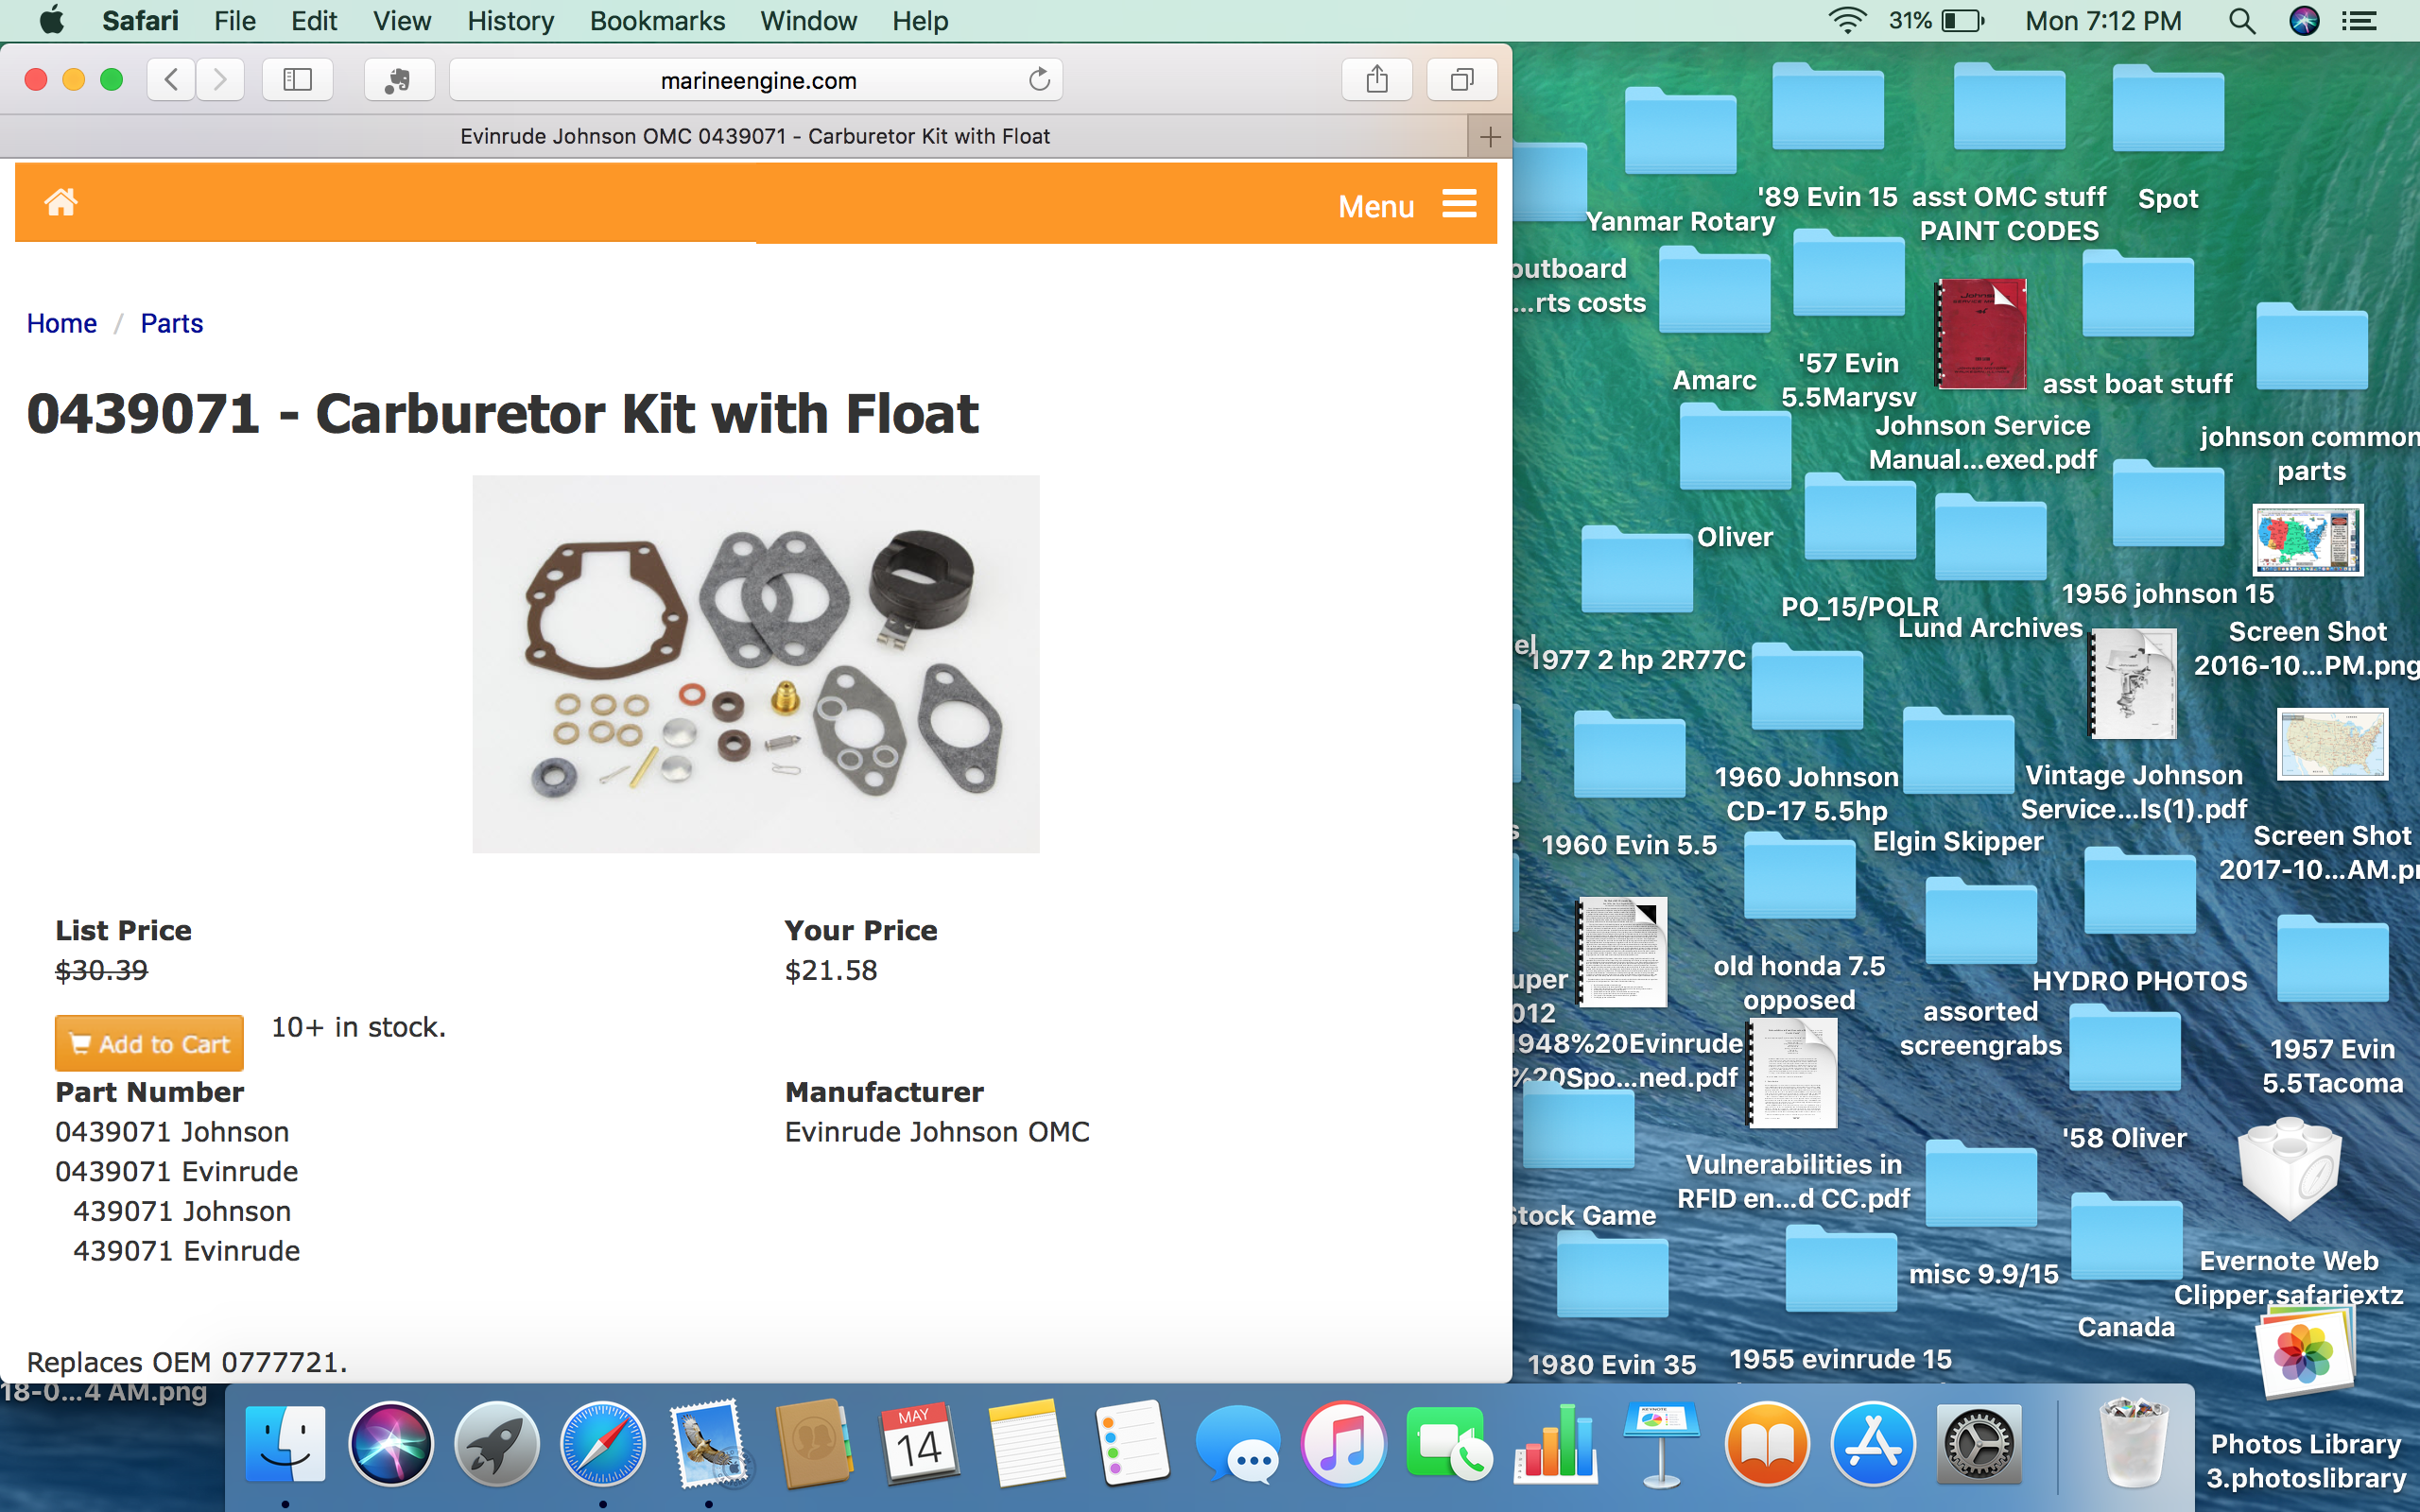Viewport: 2420px width, 1512px height.
Task: Open the Edit menu
Action: (x=314, y=21)
